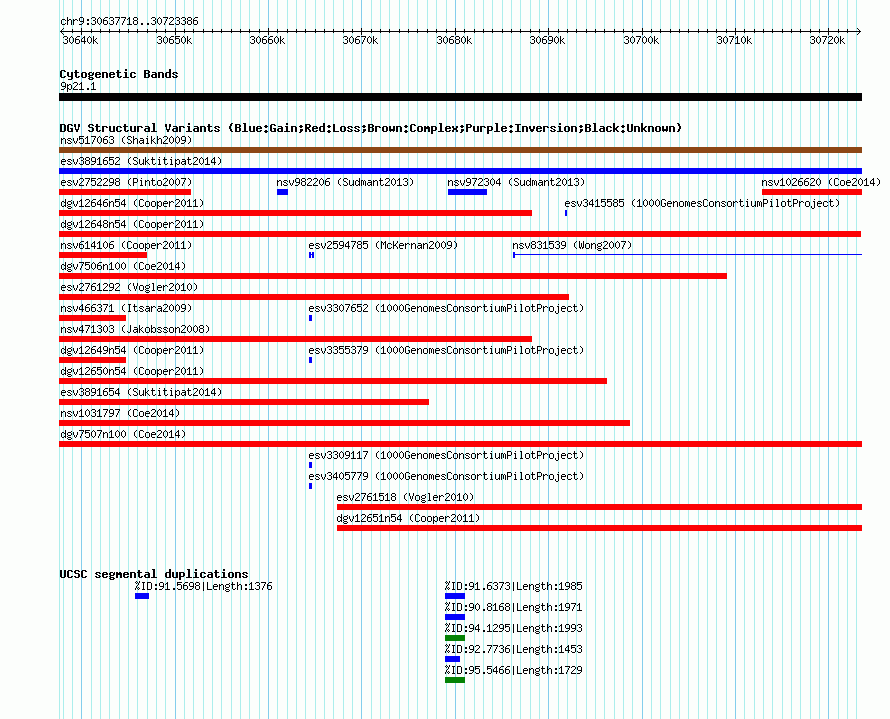This screenshot has width=890, height=719.
Task: Select the small blue nsv982206 gain bar
Action: [282, 192]
